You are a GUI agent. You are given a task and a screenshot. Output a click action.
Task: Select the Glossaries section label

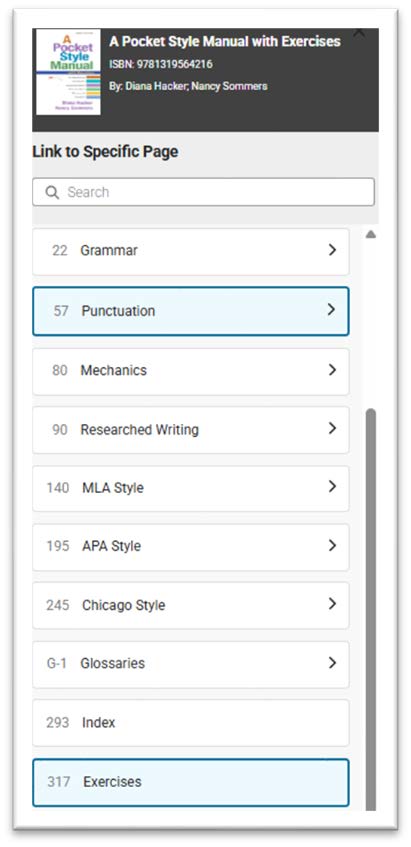coord(112,663)
